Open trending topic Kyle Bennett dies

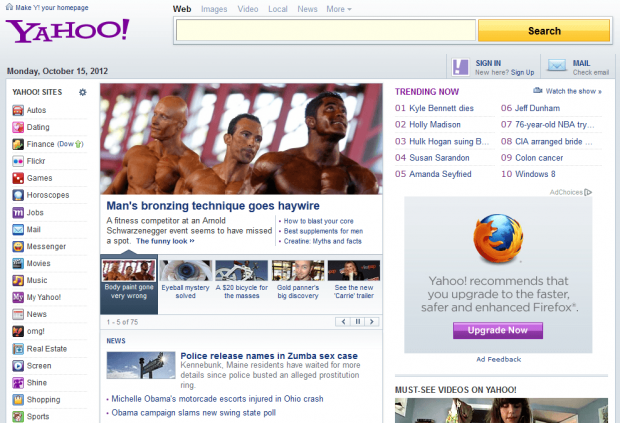(441, 108)
